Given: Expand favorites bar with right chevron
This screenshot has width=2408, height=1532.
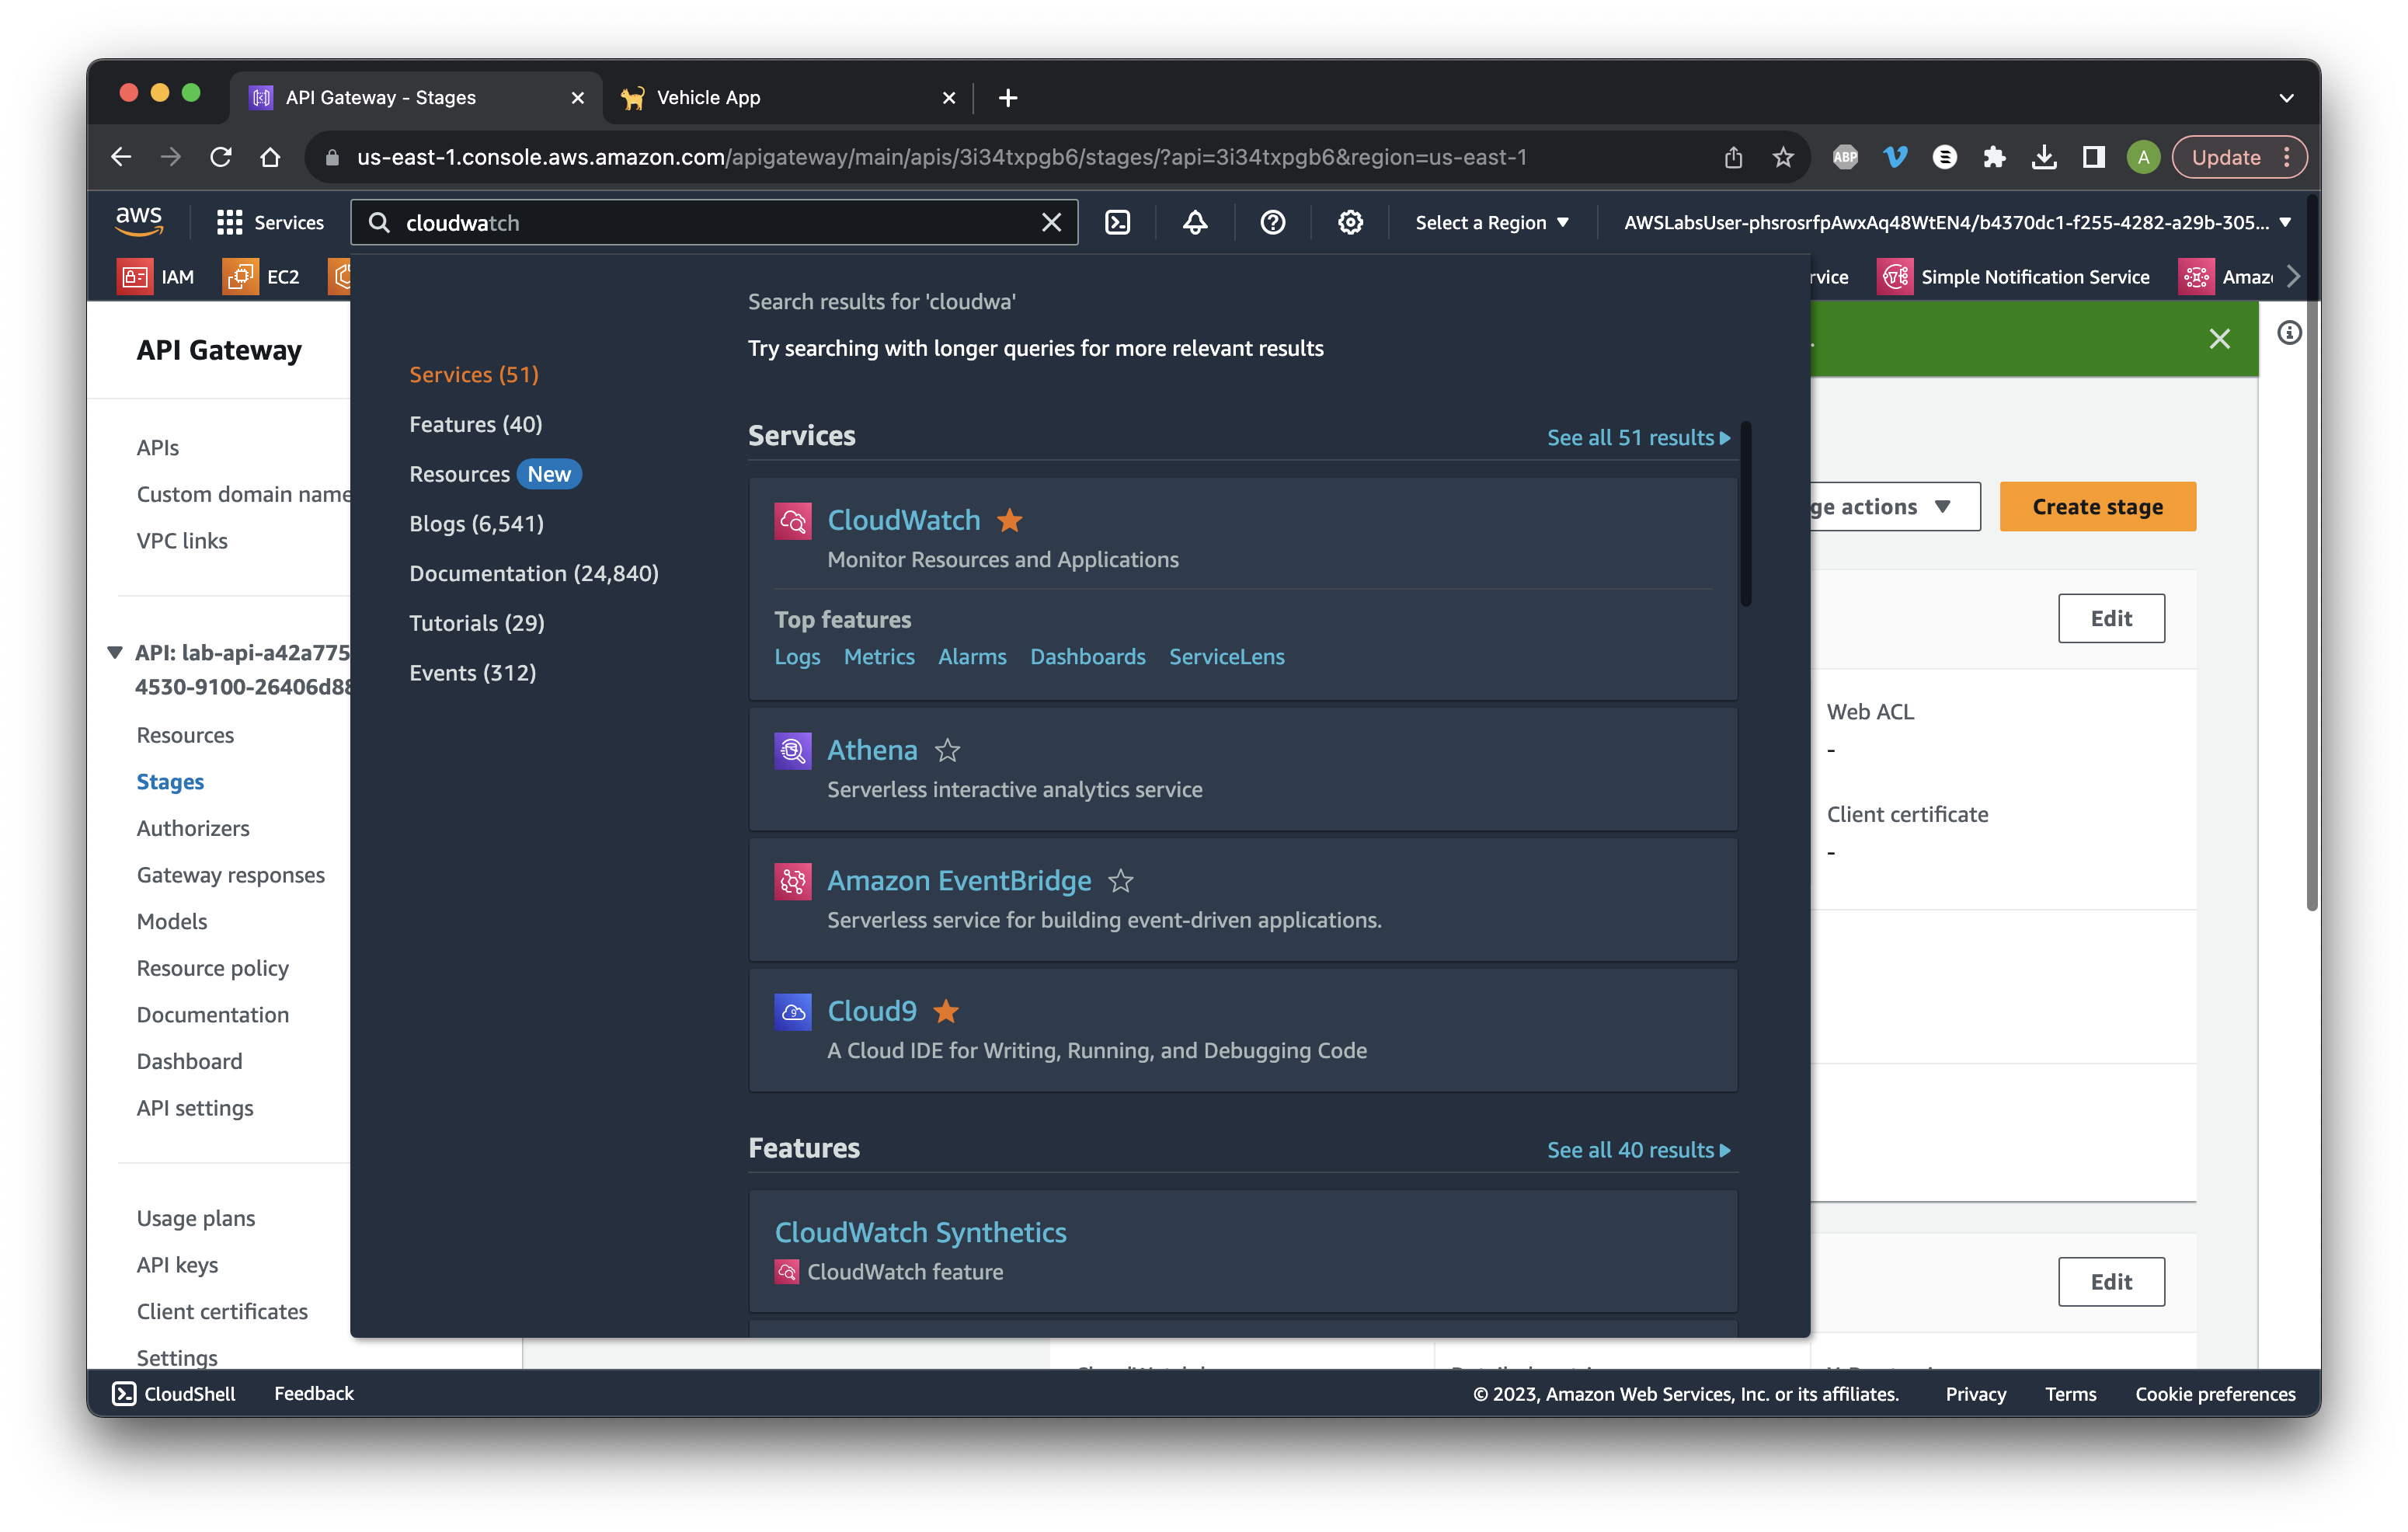Looking at the screenshot, I should click(2293, 277).
